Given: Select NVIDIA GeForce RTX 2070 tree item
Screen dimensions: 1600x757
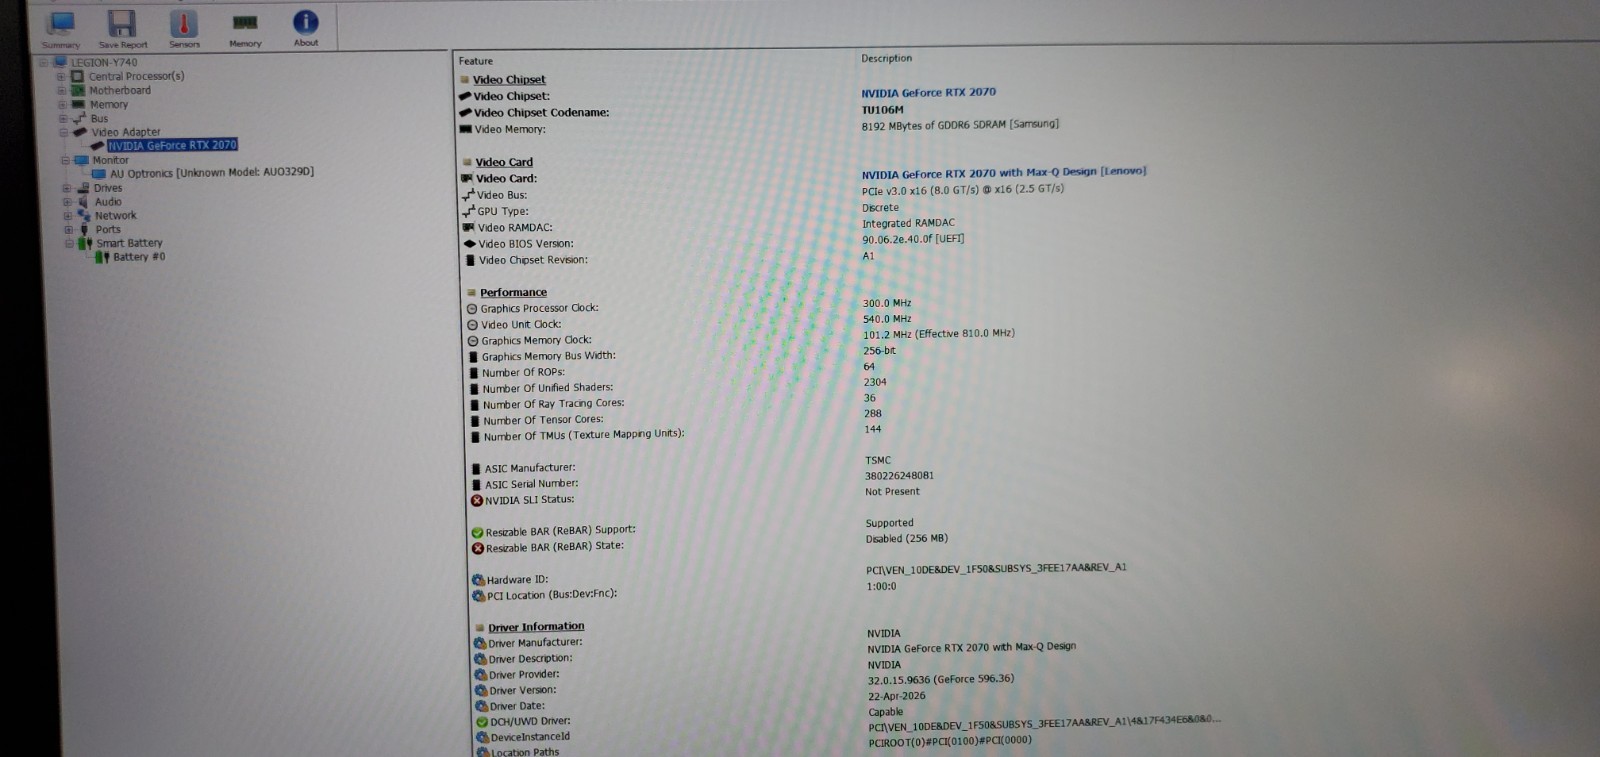Looking at the screenshot, I should click(172, 145).
